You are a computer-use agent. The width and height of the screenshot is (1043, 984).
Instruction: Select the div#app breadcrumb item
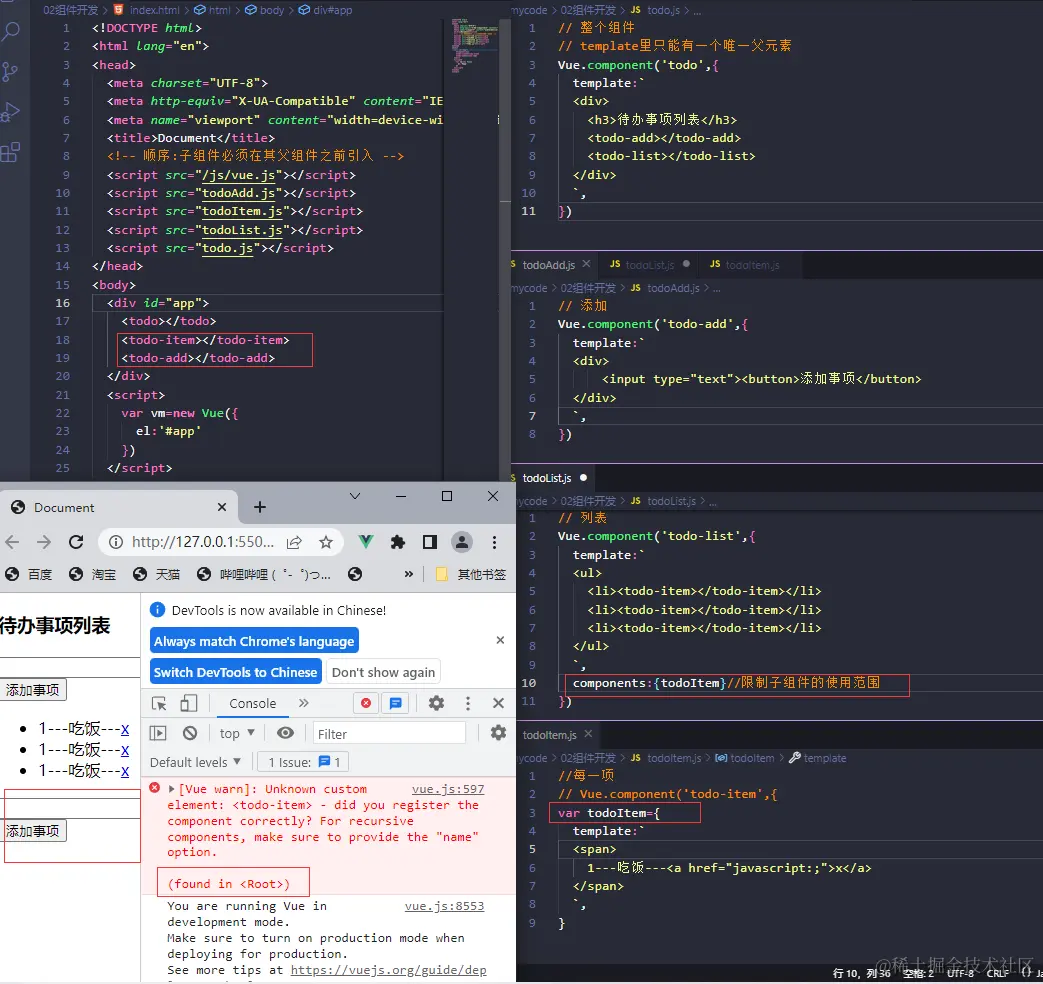click(x=325, y=10)
